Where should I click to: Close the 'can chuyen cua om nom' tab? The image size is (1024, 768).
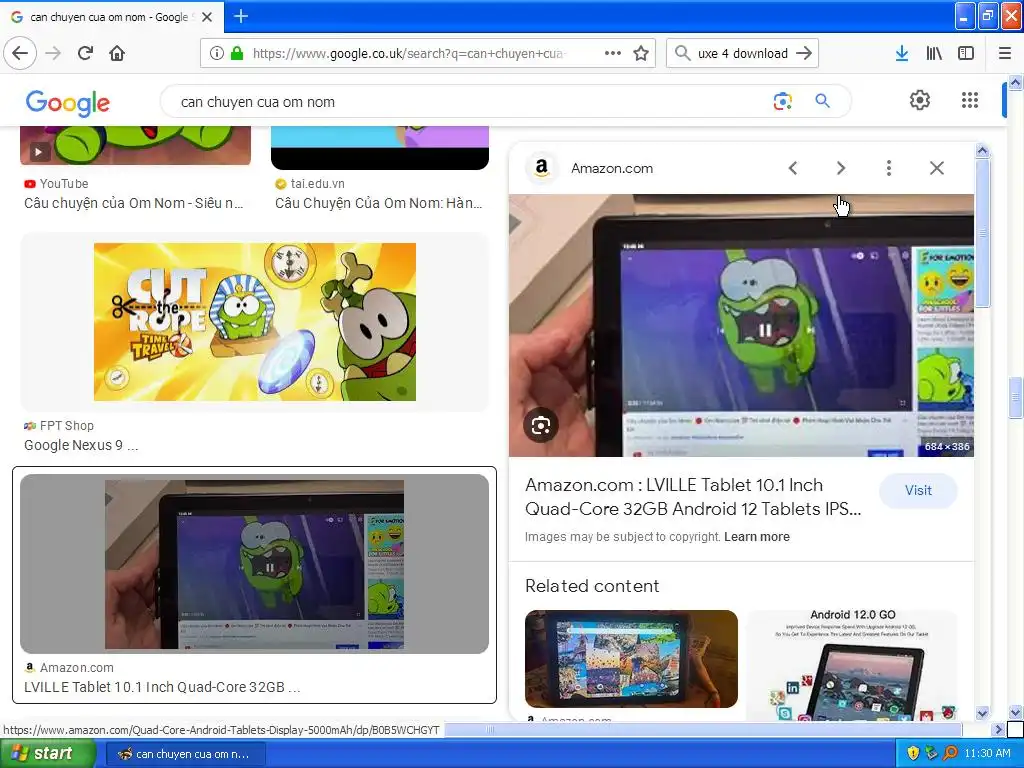[x=207, y=17]
